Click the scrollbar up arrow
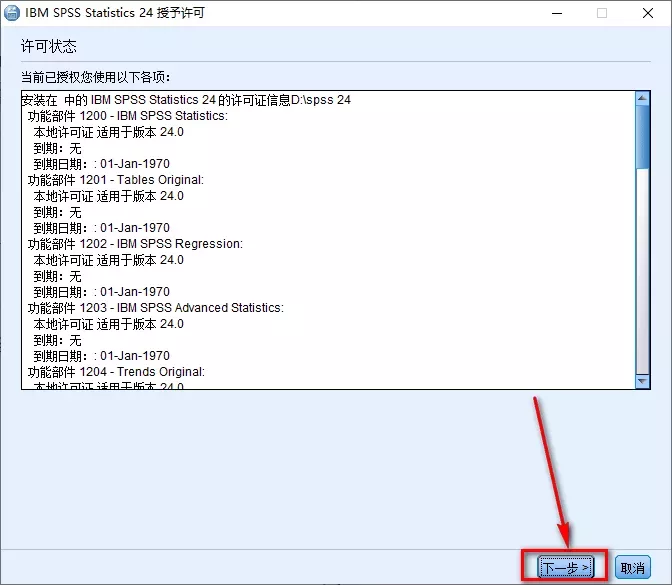This screenshot has height=585, width=672. pyautogui.click(x=643, y=99)
